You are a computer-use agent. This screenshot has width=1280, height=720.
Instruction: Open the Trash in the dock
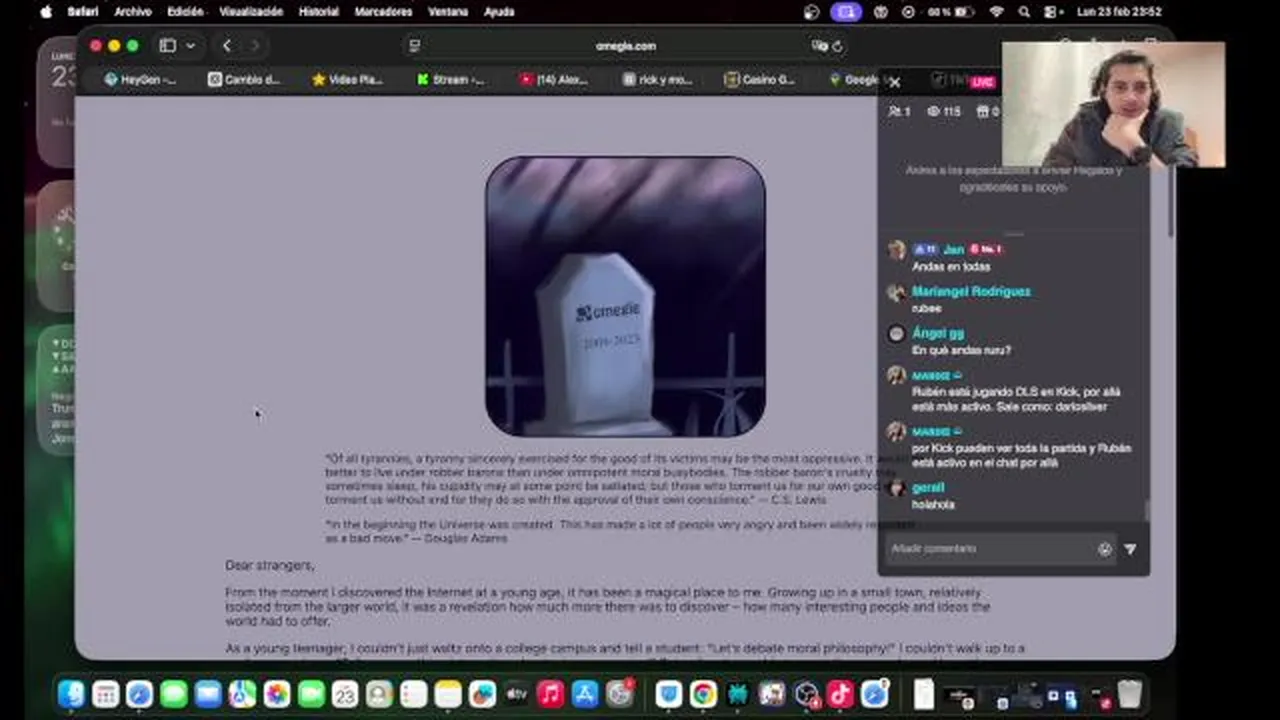pyautogui.click(x=1130, y=694)
